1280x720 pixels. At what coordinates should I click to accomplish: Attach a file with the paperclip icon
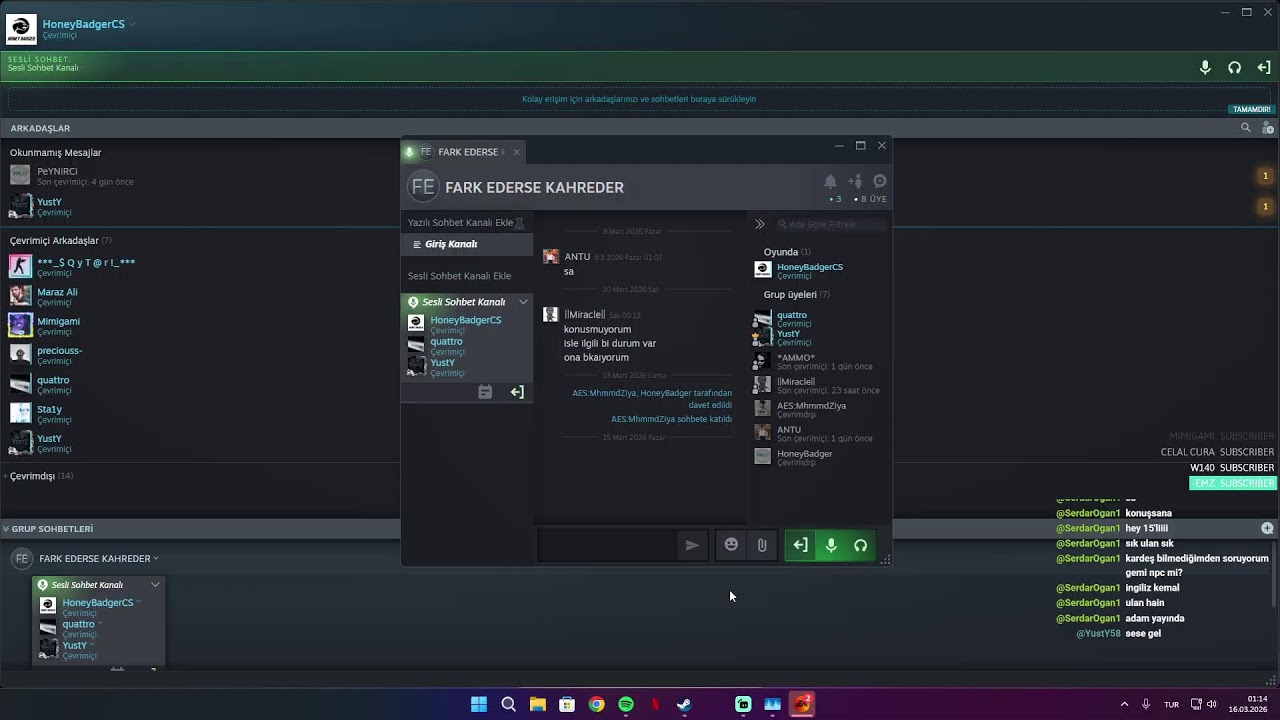(762, 545)
